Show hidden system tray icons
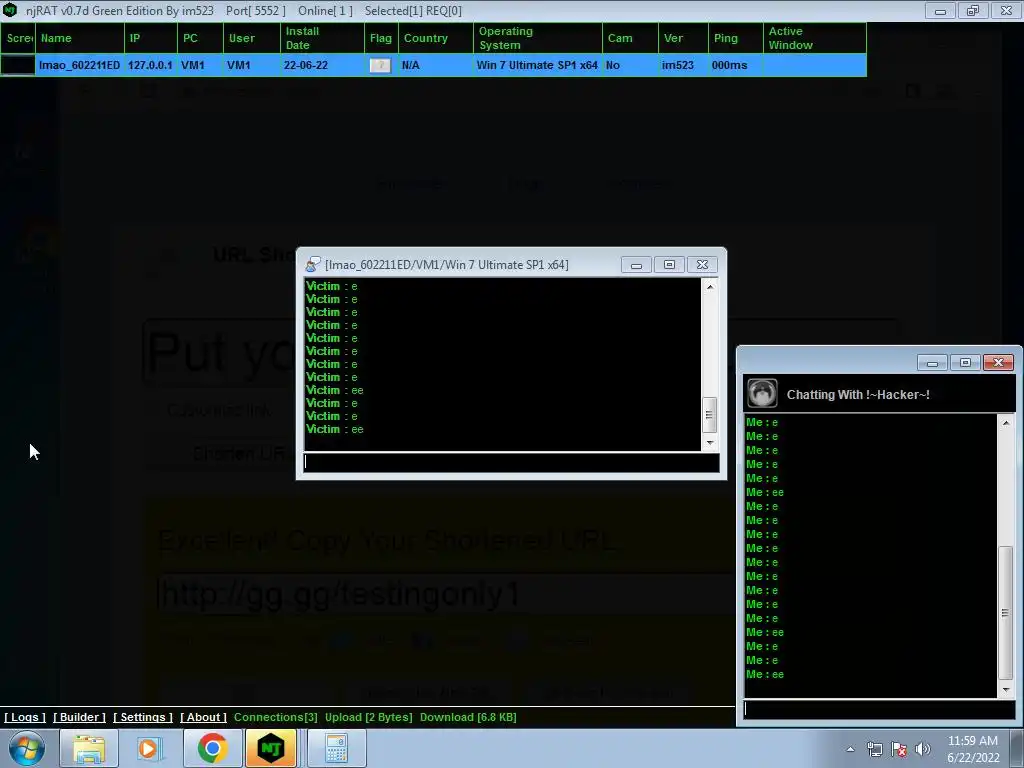The image size is (1024, 768). click(850, 749)
